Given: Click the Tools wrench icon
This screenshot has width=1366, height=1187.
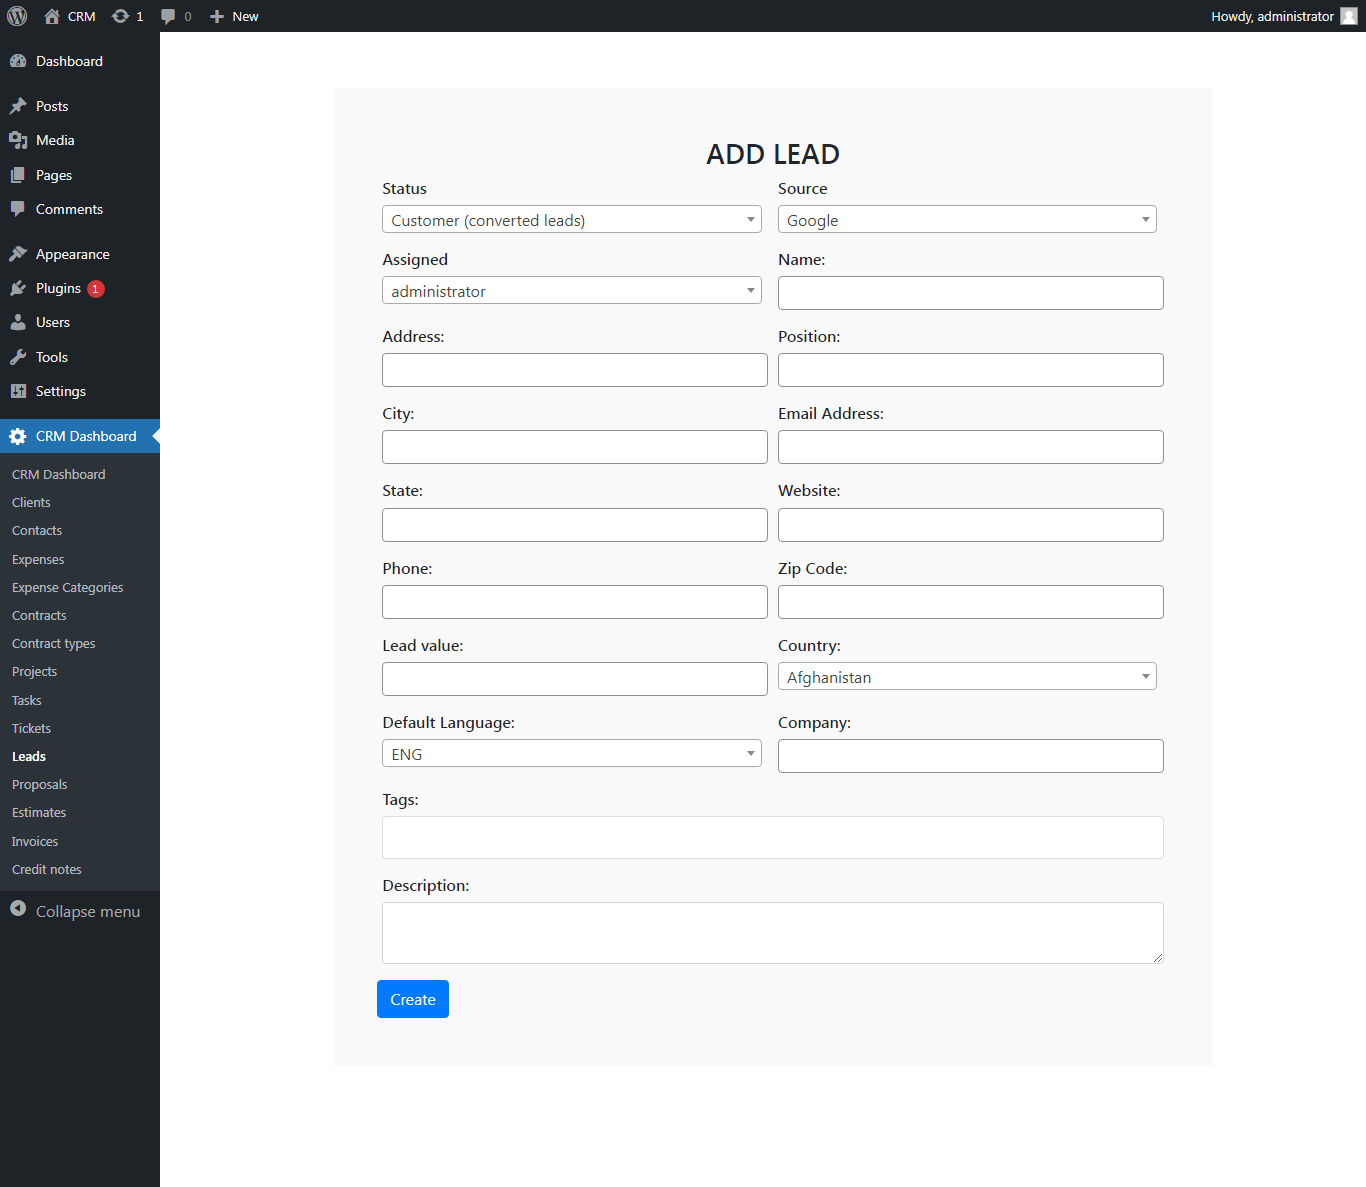Looking at the screenshot, I should (18, 357).
